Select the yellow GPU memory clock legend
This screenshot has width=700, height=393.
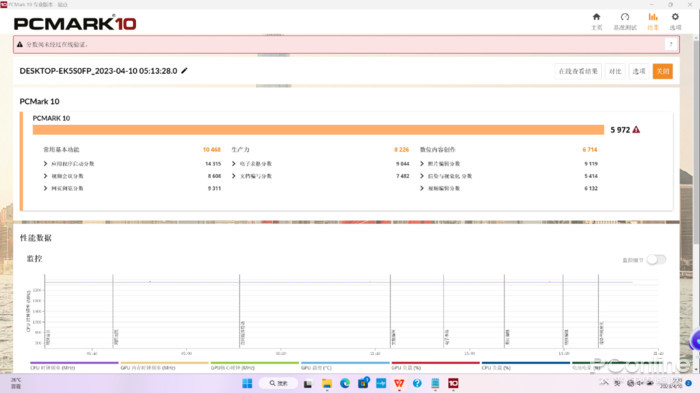click(164, 365)
